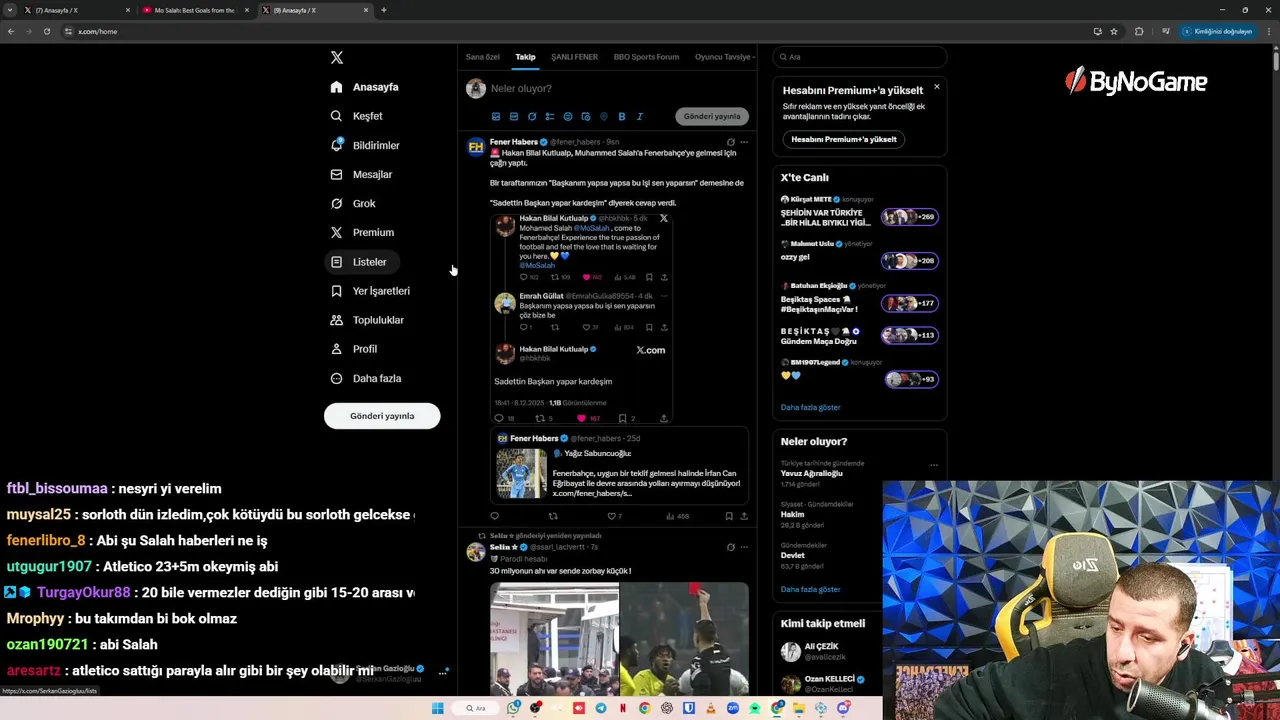The width and height of the screenshot is (1280, 720).
Task: Click the schedule post icon in composer
Action: pyautogui.click(x=586, y=117)
